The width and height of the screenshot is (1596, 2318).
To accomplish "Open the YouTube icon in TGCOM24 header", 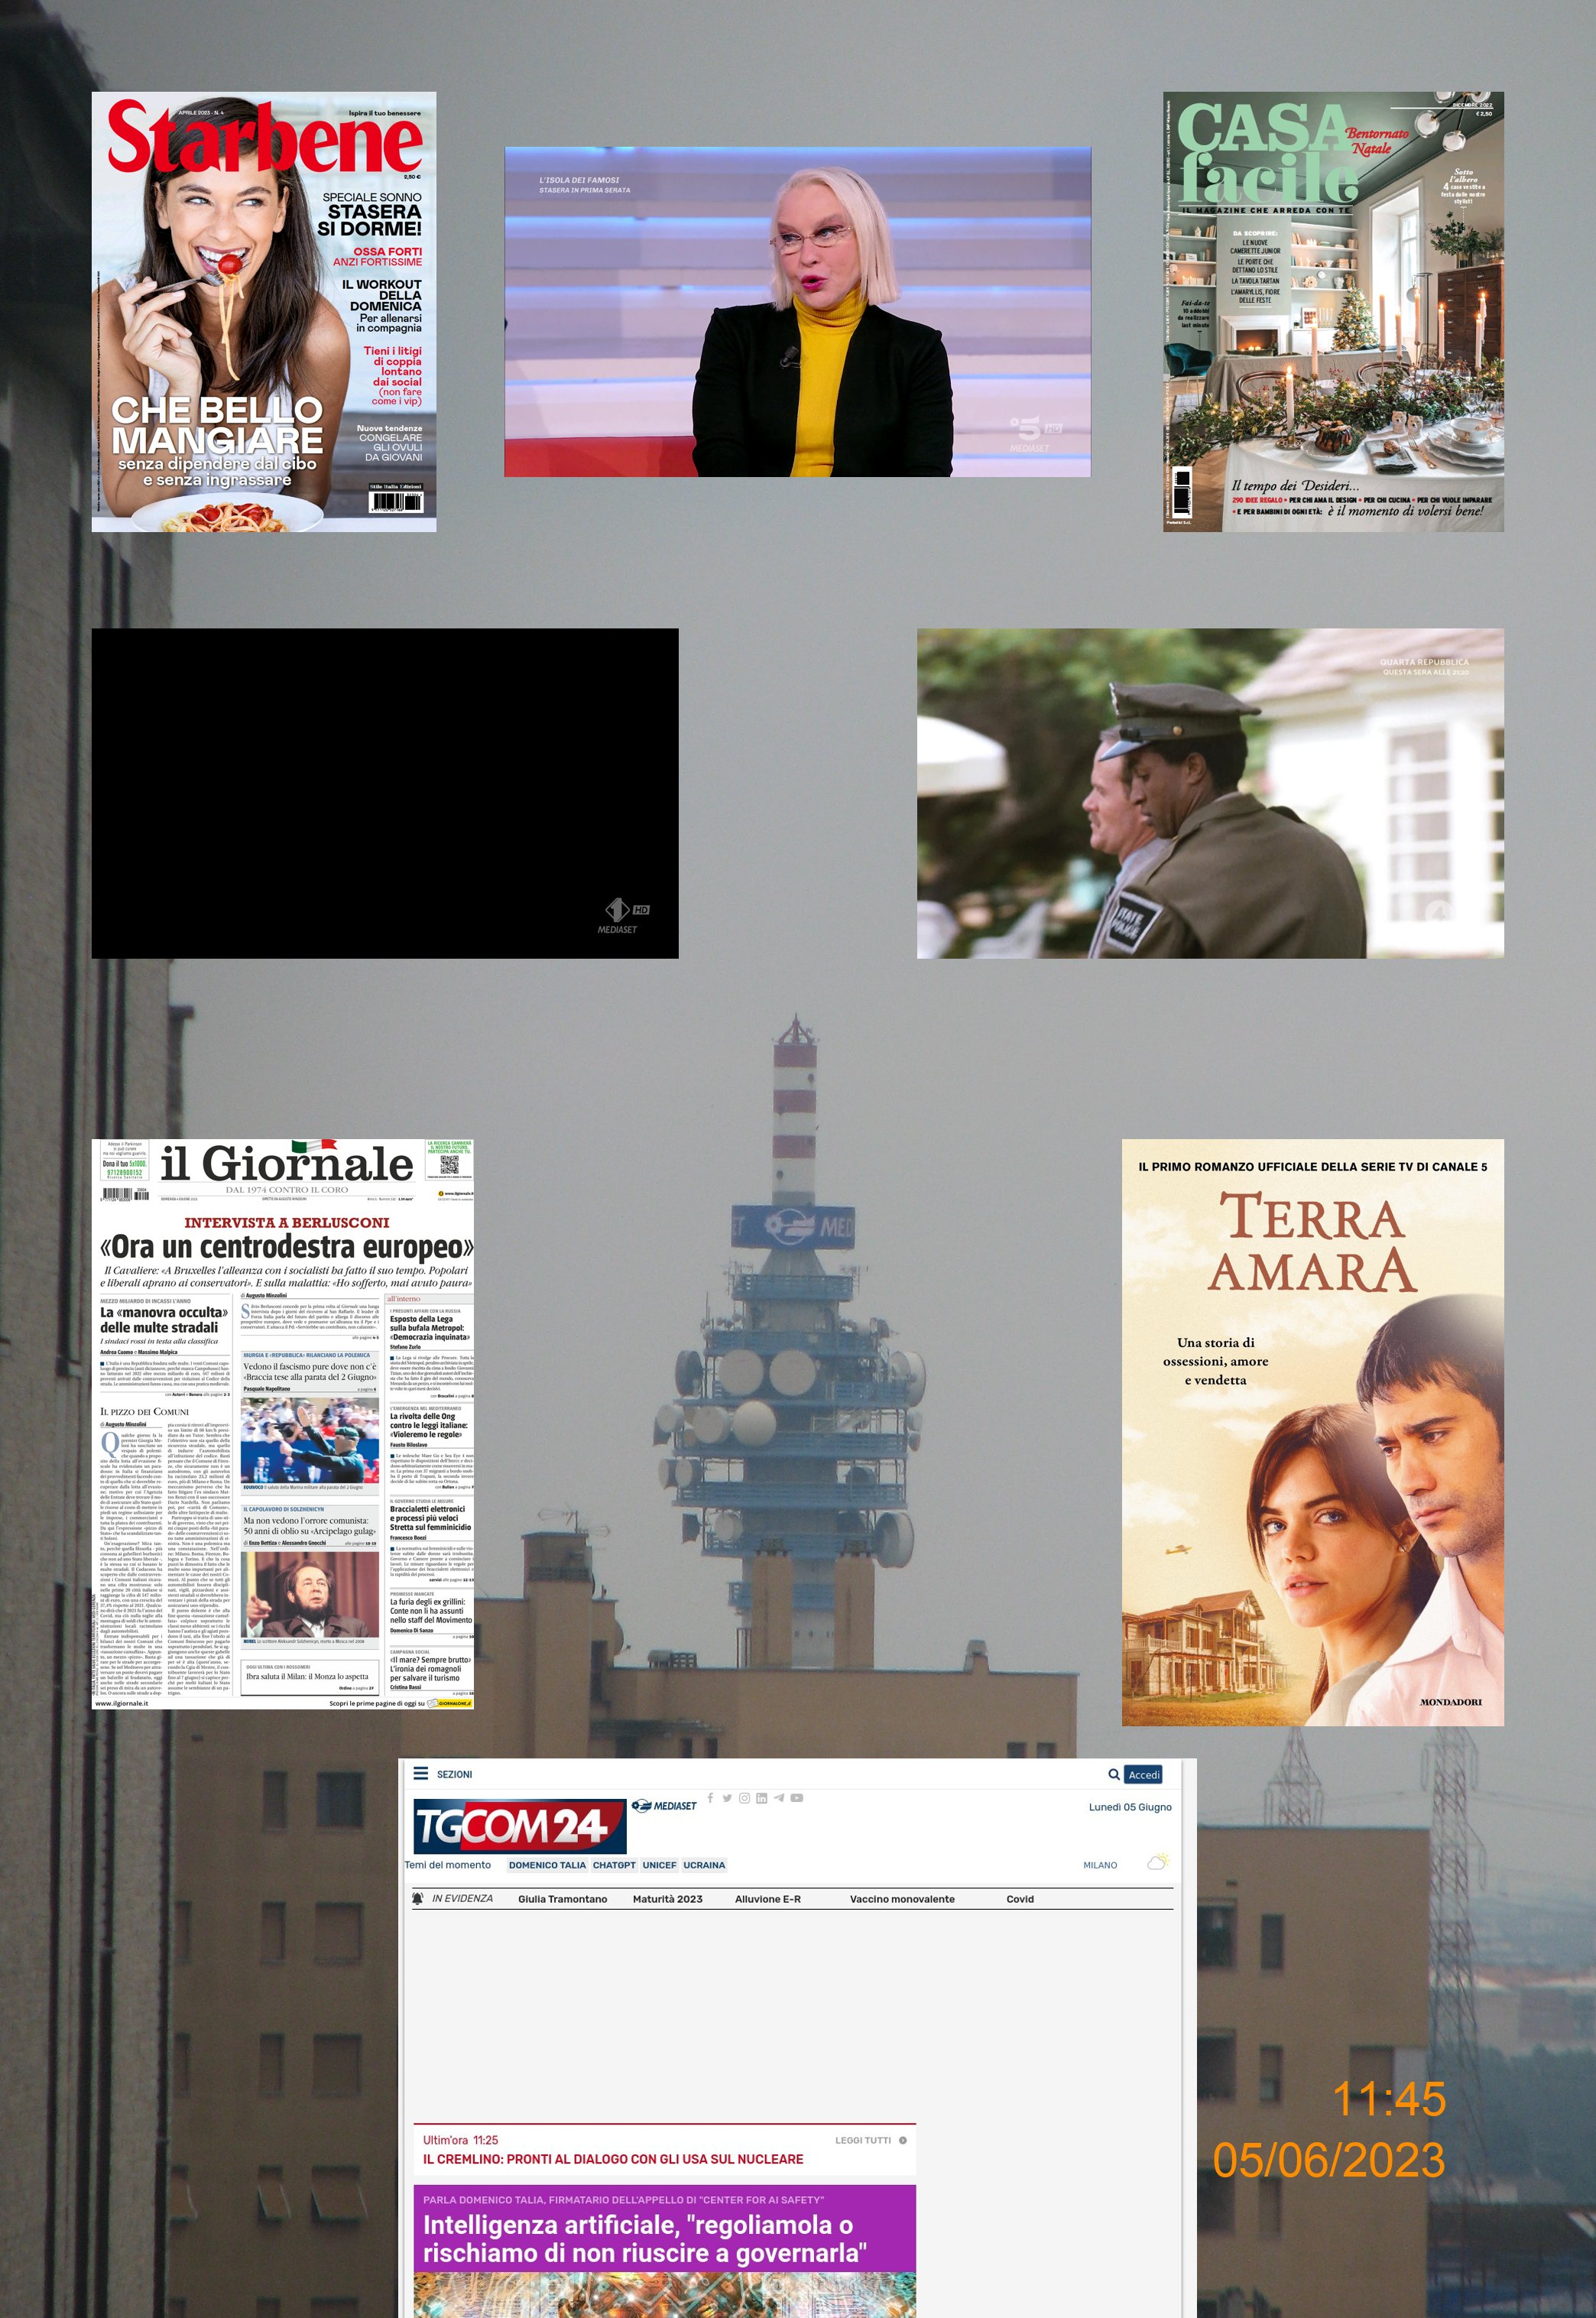I will click(797, 1797).
